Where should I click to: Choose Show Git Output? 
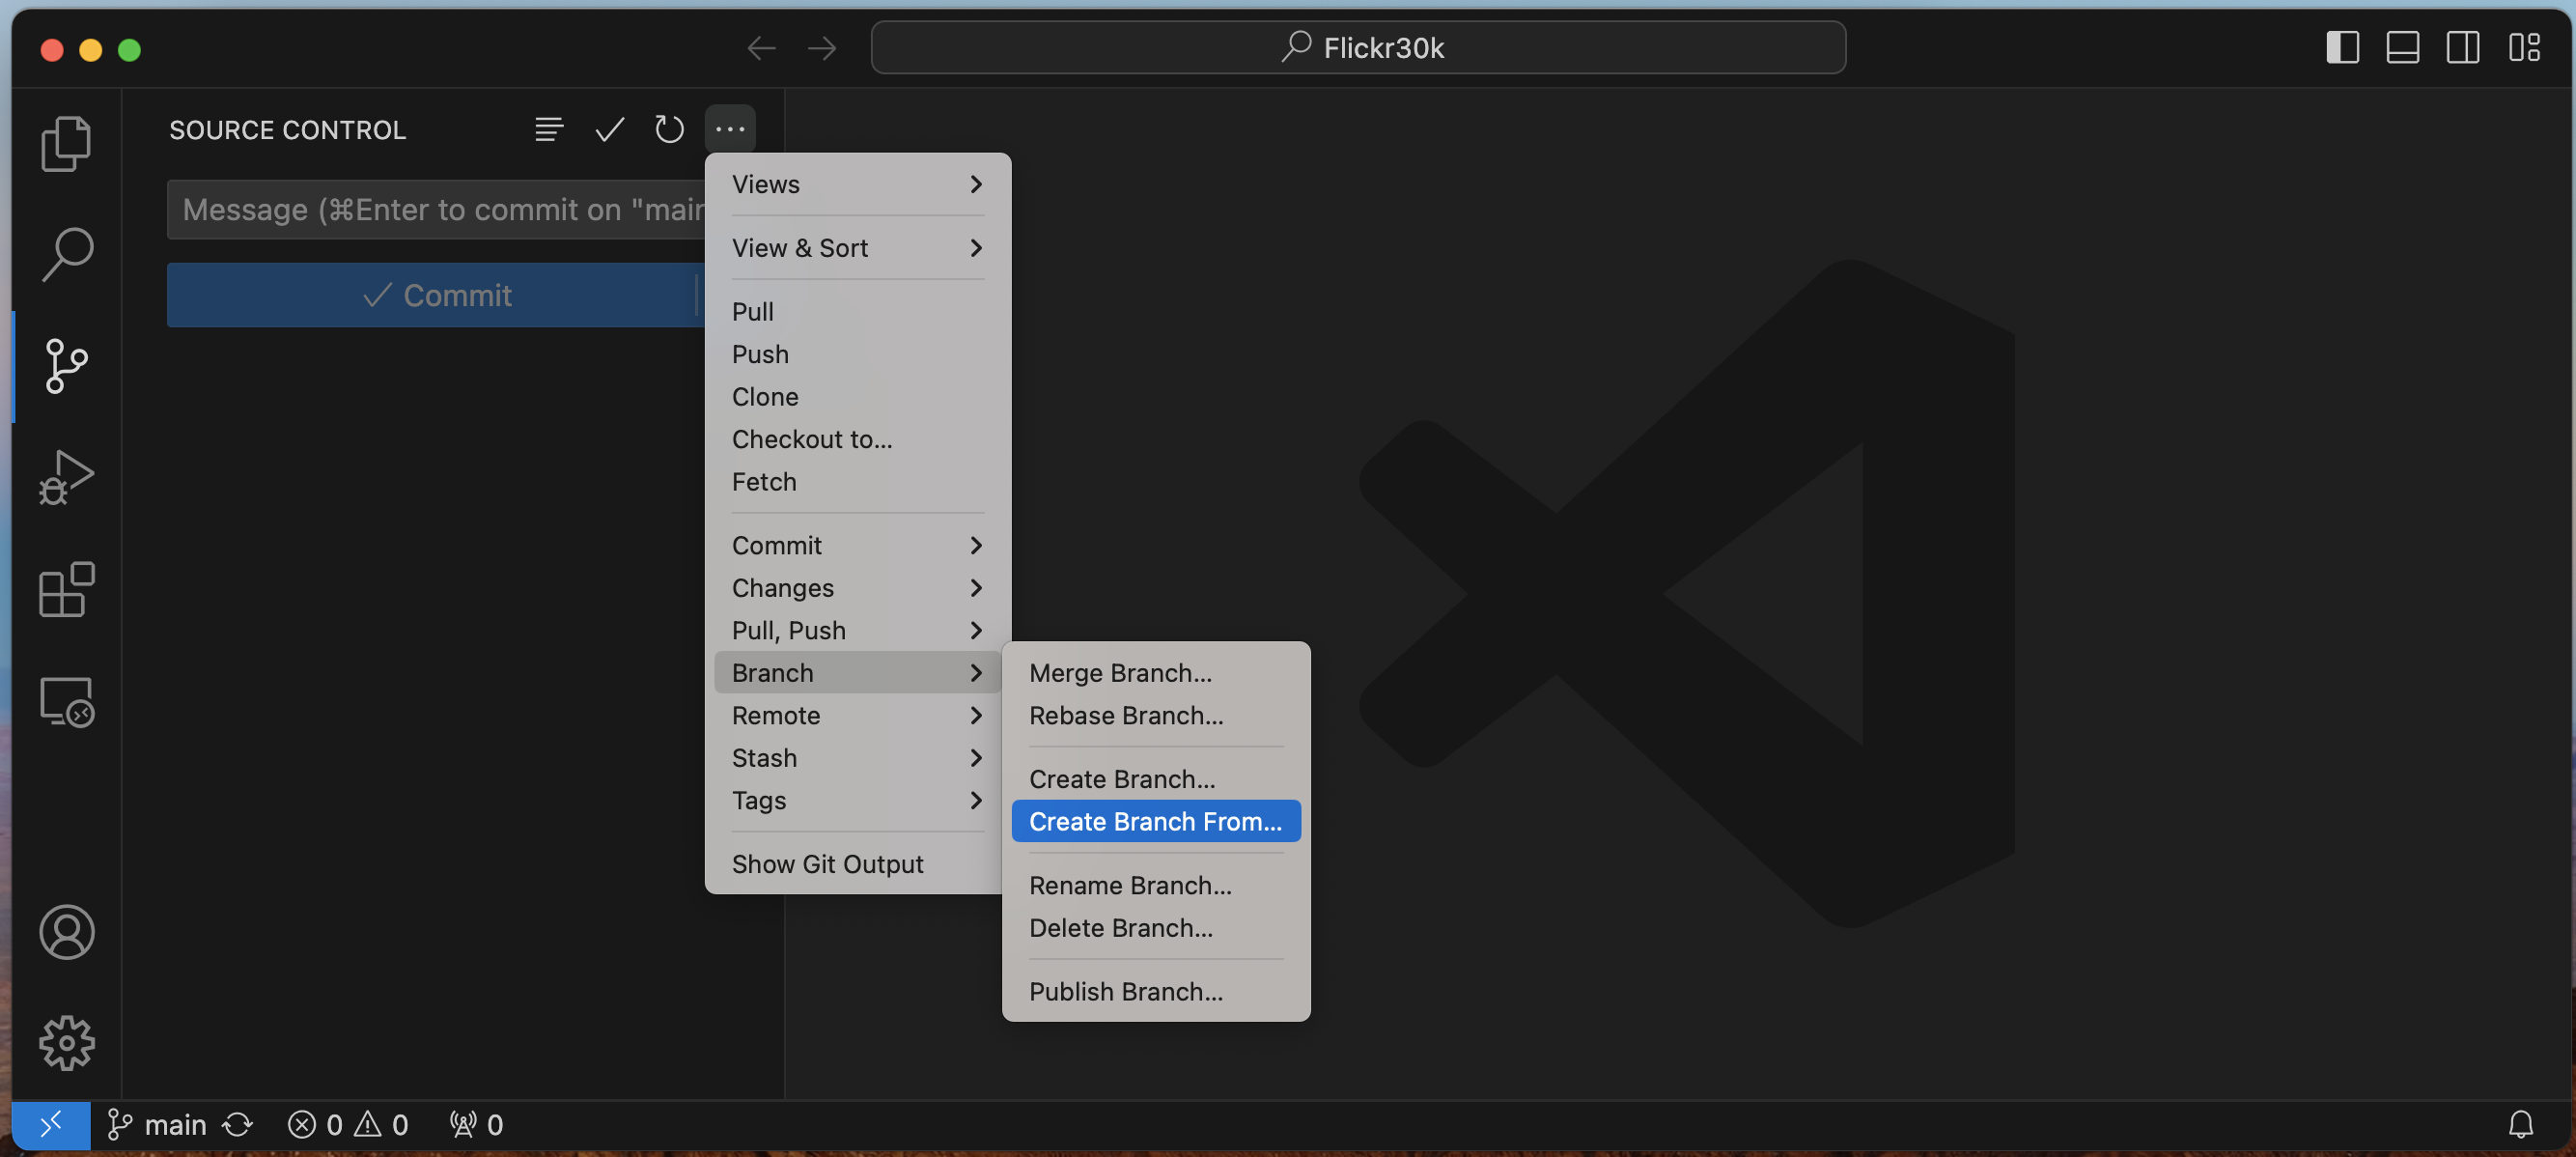tap(827, 864)
